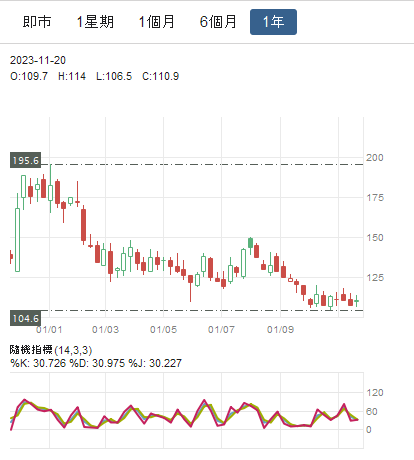This screenshot has height=460, width=414.
Task: Select the 01/09 x-axis date label
Action: tap(280, 330)
